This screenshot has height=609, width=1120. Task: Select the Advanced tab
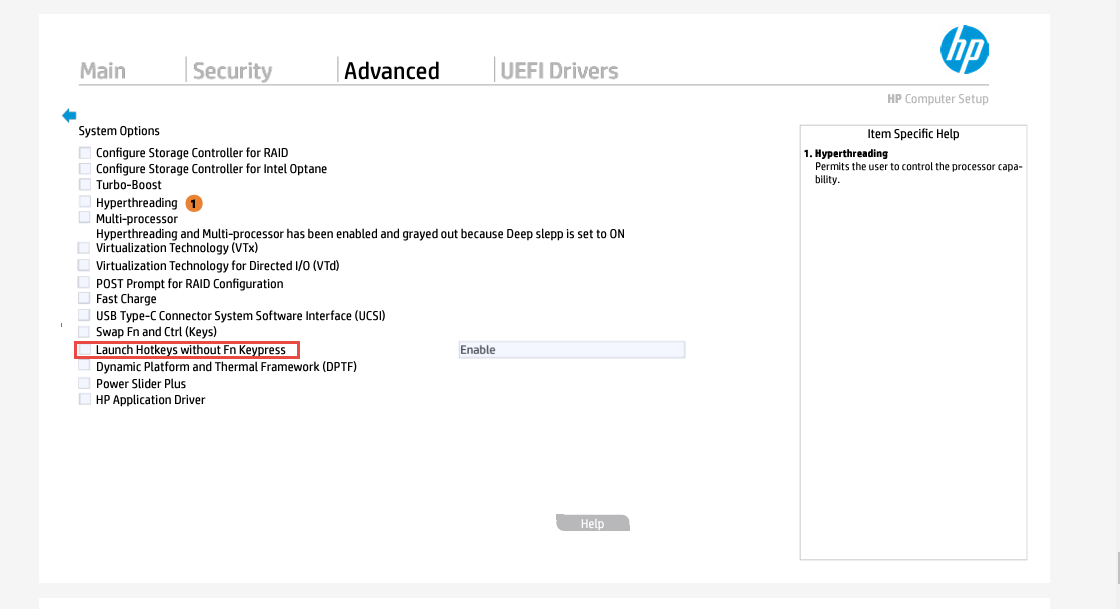tap(391, 71)
